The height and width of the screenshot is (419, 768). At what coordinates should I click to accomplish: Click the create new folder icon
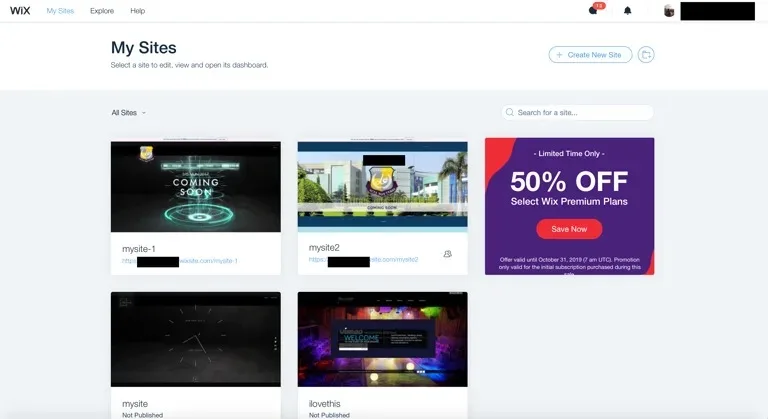pos(646,55)
